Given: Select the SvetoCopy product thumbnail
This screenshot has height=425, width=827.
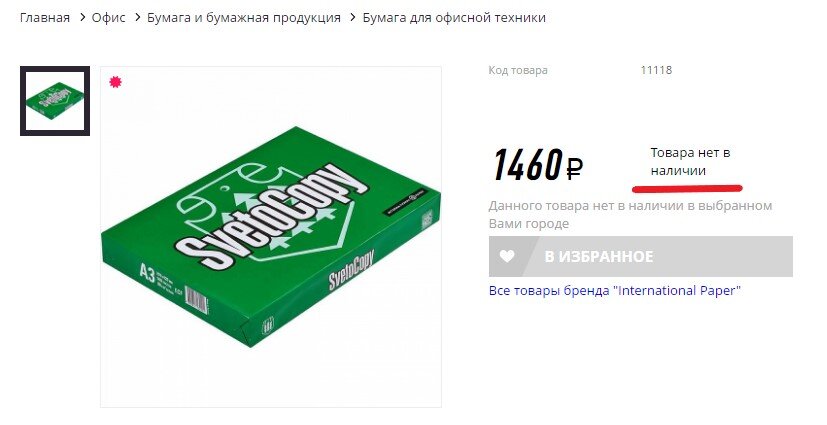Looking at the screenshot, I should pyautogui.click(x=55, y=101).
